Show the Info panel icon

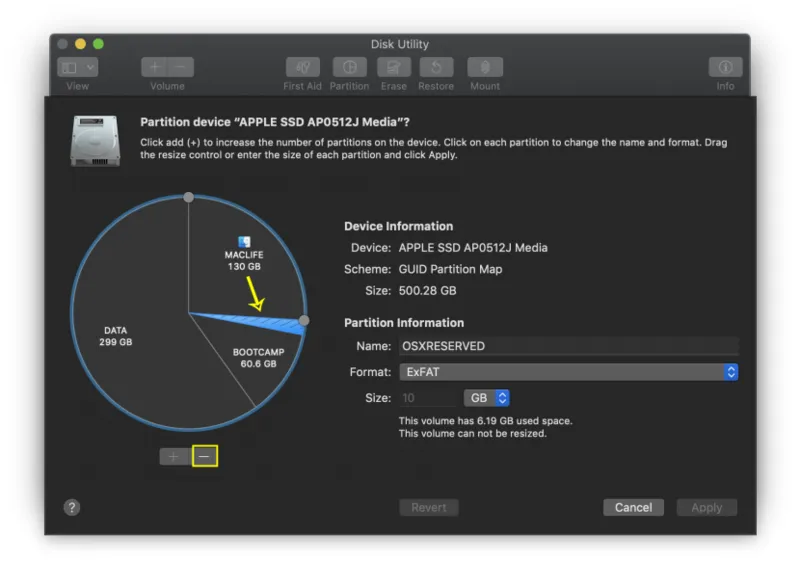[725, 67]
